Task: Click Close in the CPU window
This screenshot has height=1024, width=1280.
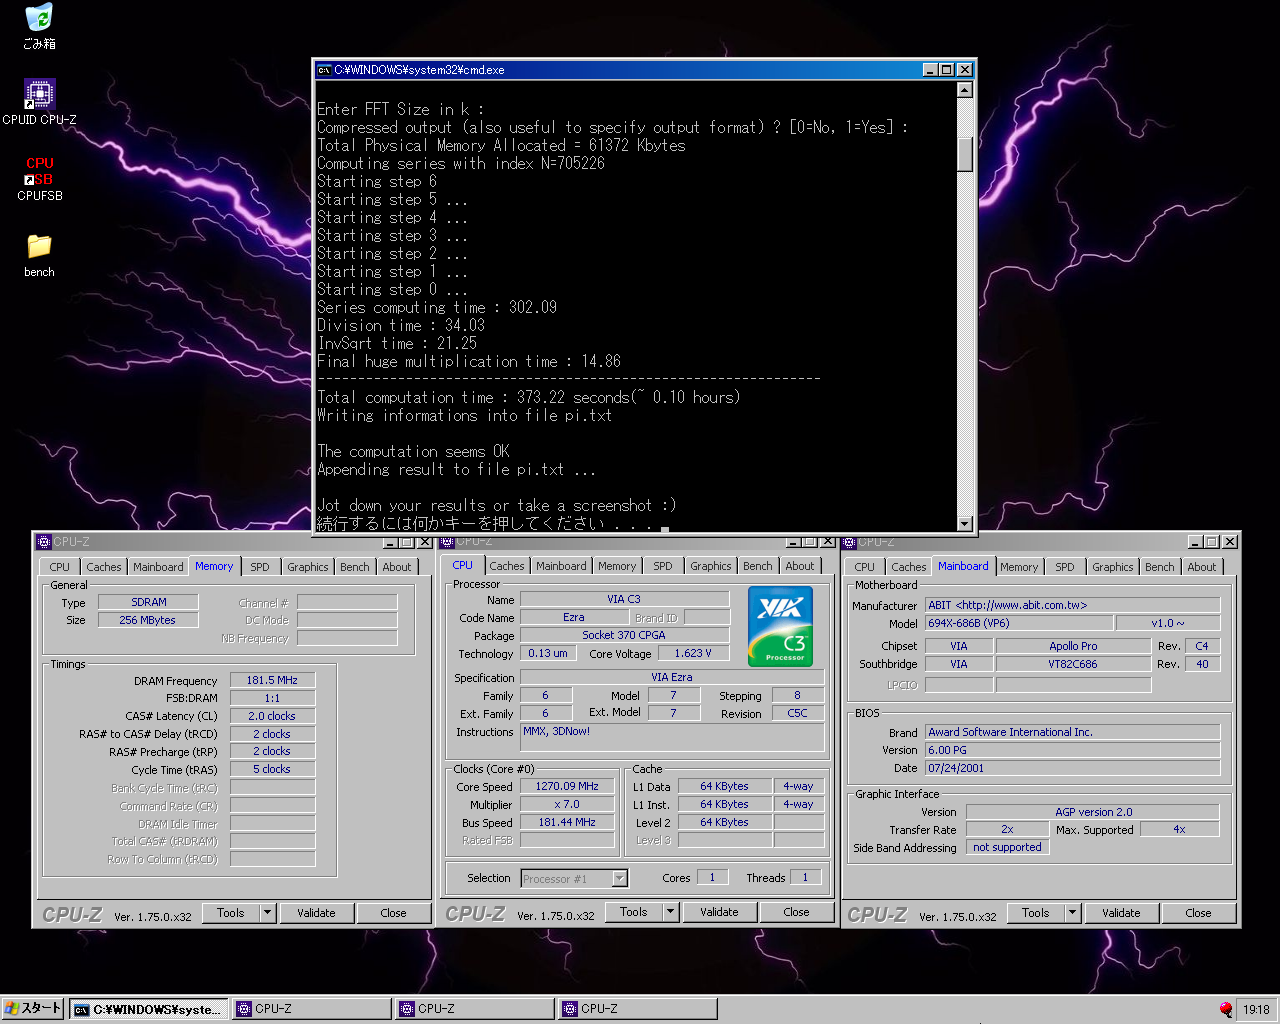Action: tap(797, 912)
